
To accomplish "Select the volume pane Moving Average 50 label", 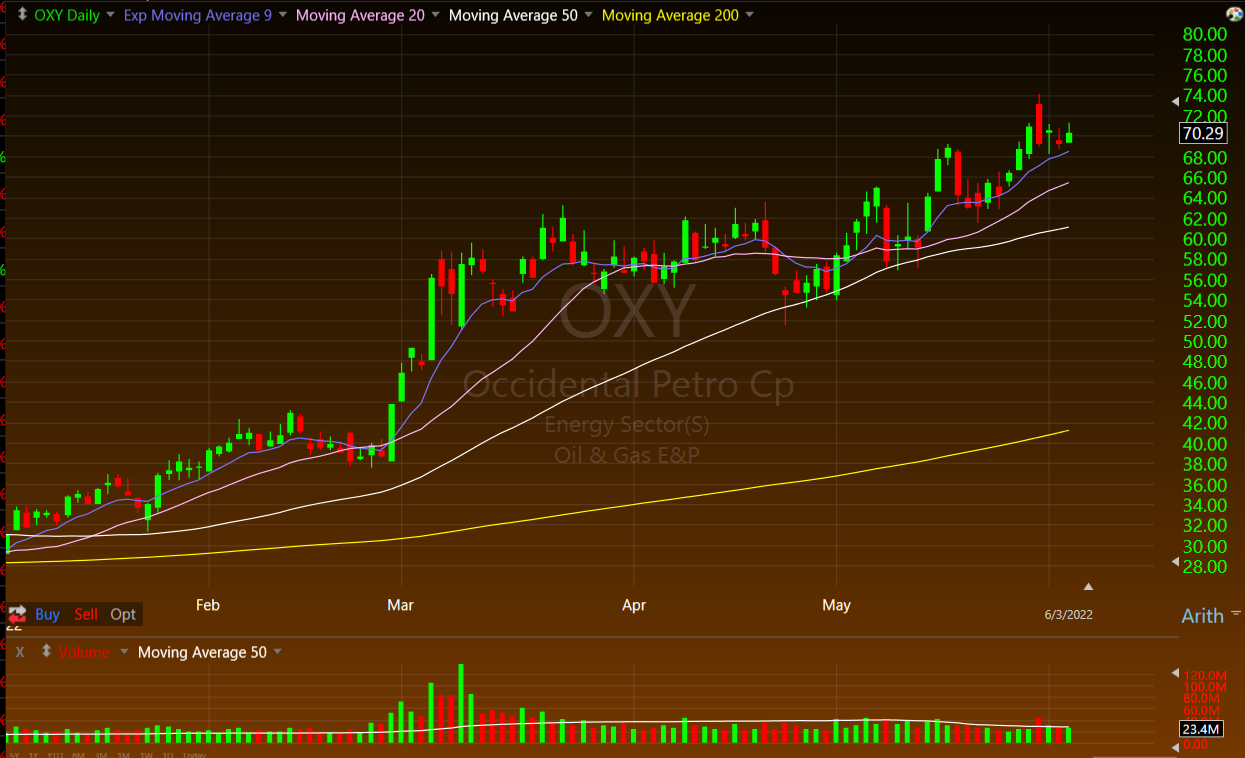I will coord(202,652).
